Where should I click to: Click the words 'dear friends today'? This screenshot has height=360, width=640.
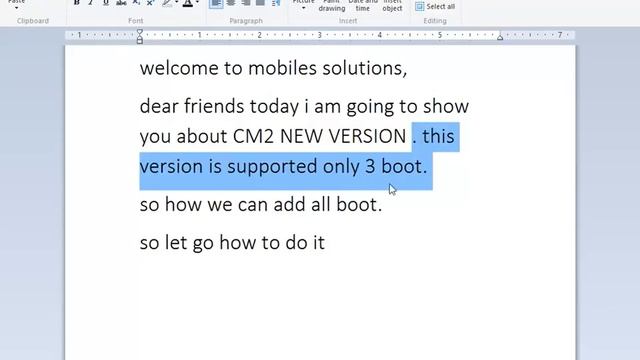pos(220,106)
